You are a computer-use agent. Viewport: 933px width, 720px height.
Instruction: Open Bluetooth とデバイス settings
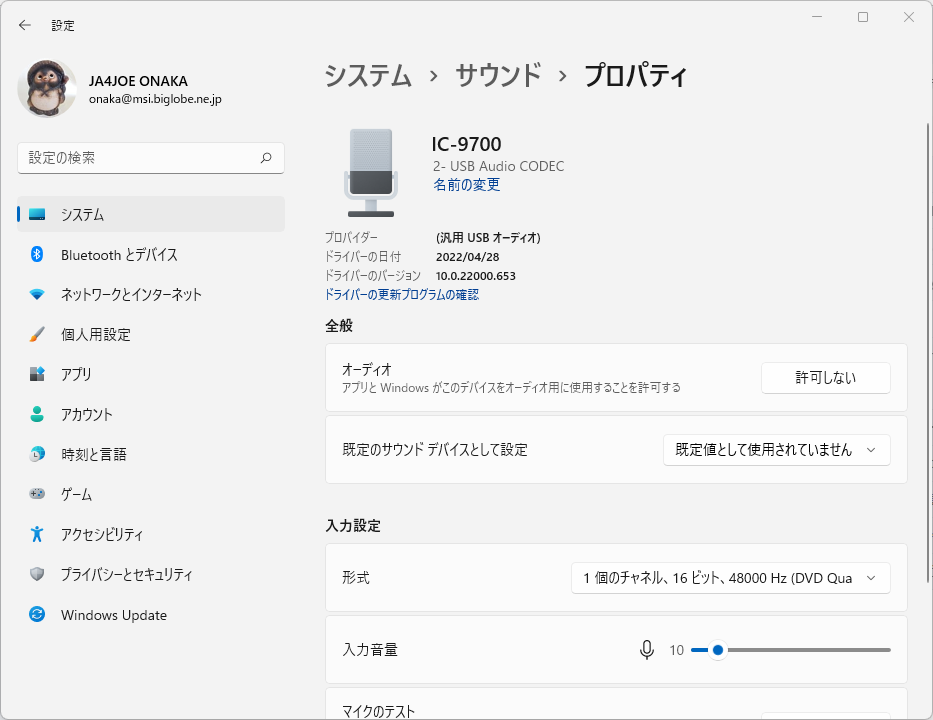[x=151, y=255]
